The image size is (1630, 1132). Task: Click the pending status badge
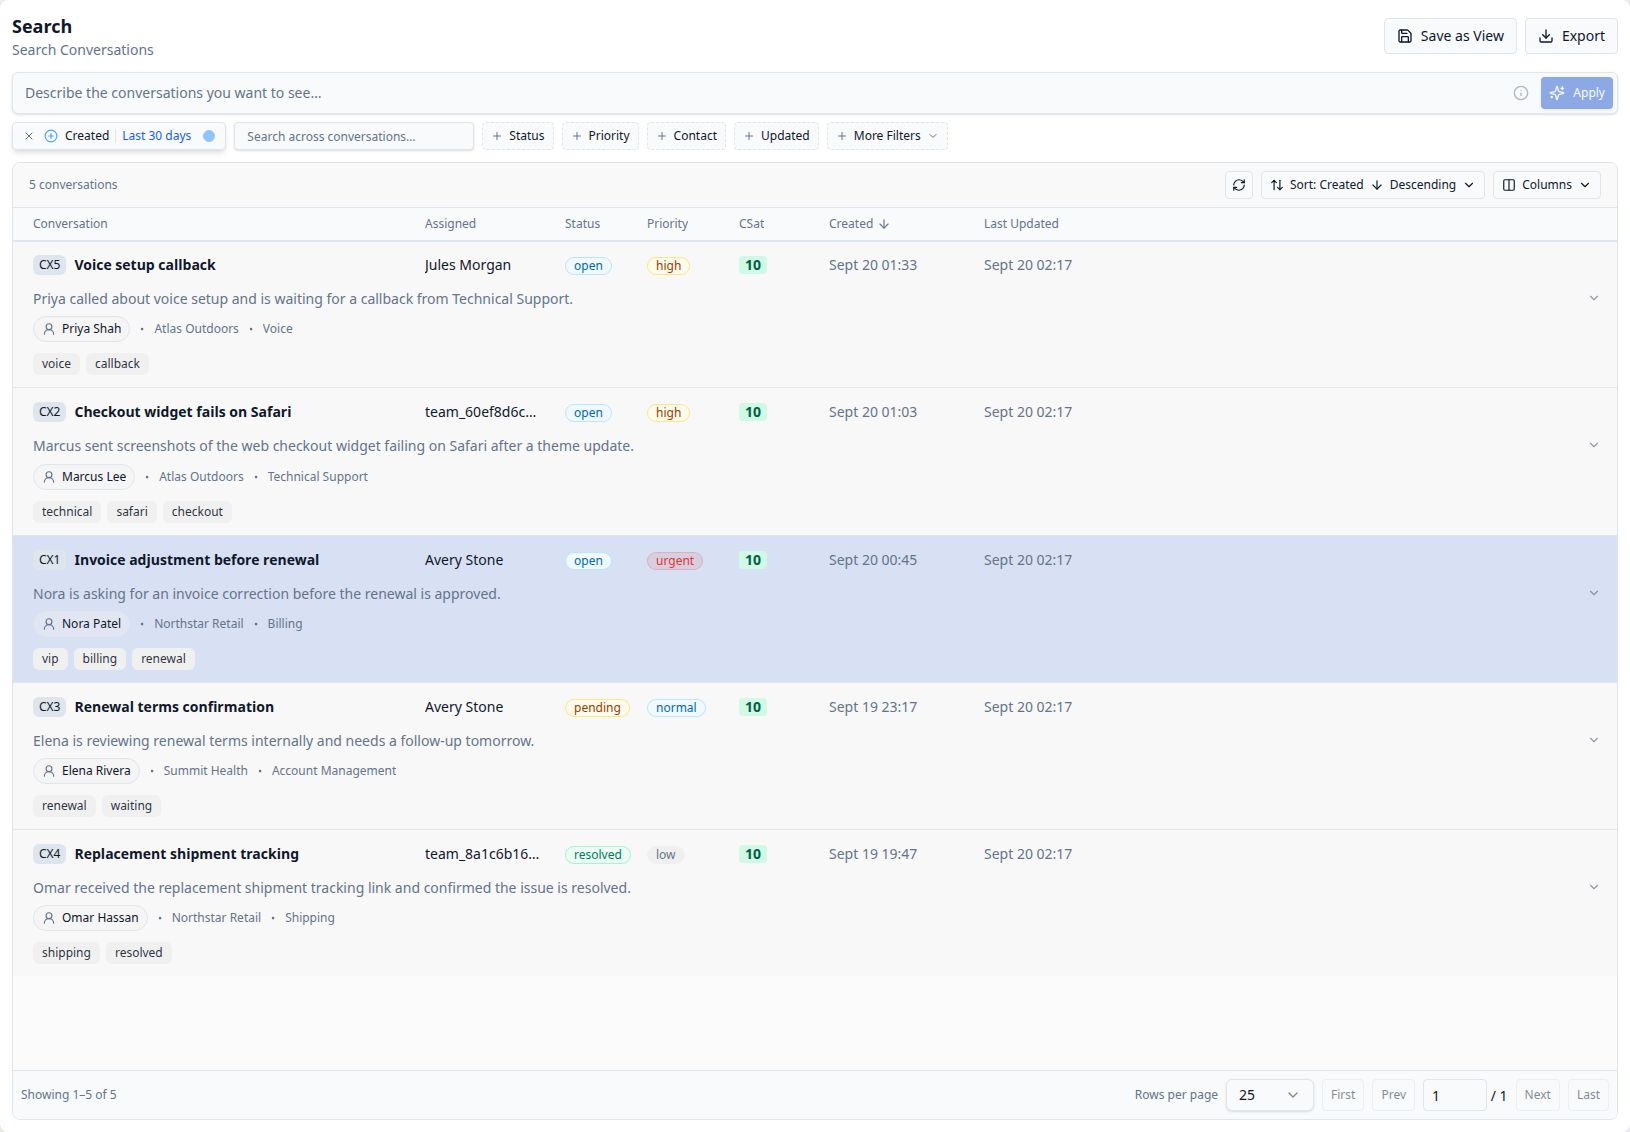coord(597,708)
